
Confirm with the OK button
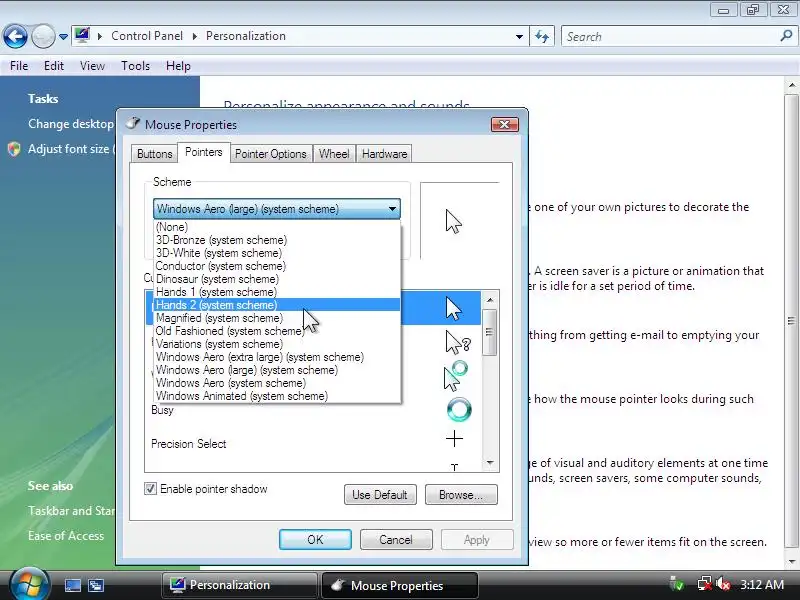tap(315, 539)
